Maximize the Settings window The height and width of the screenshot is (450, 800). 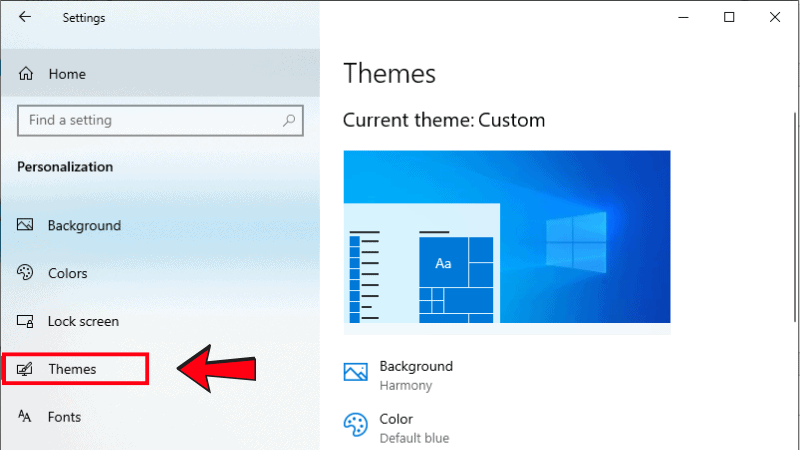pos(729,17)
